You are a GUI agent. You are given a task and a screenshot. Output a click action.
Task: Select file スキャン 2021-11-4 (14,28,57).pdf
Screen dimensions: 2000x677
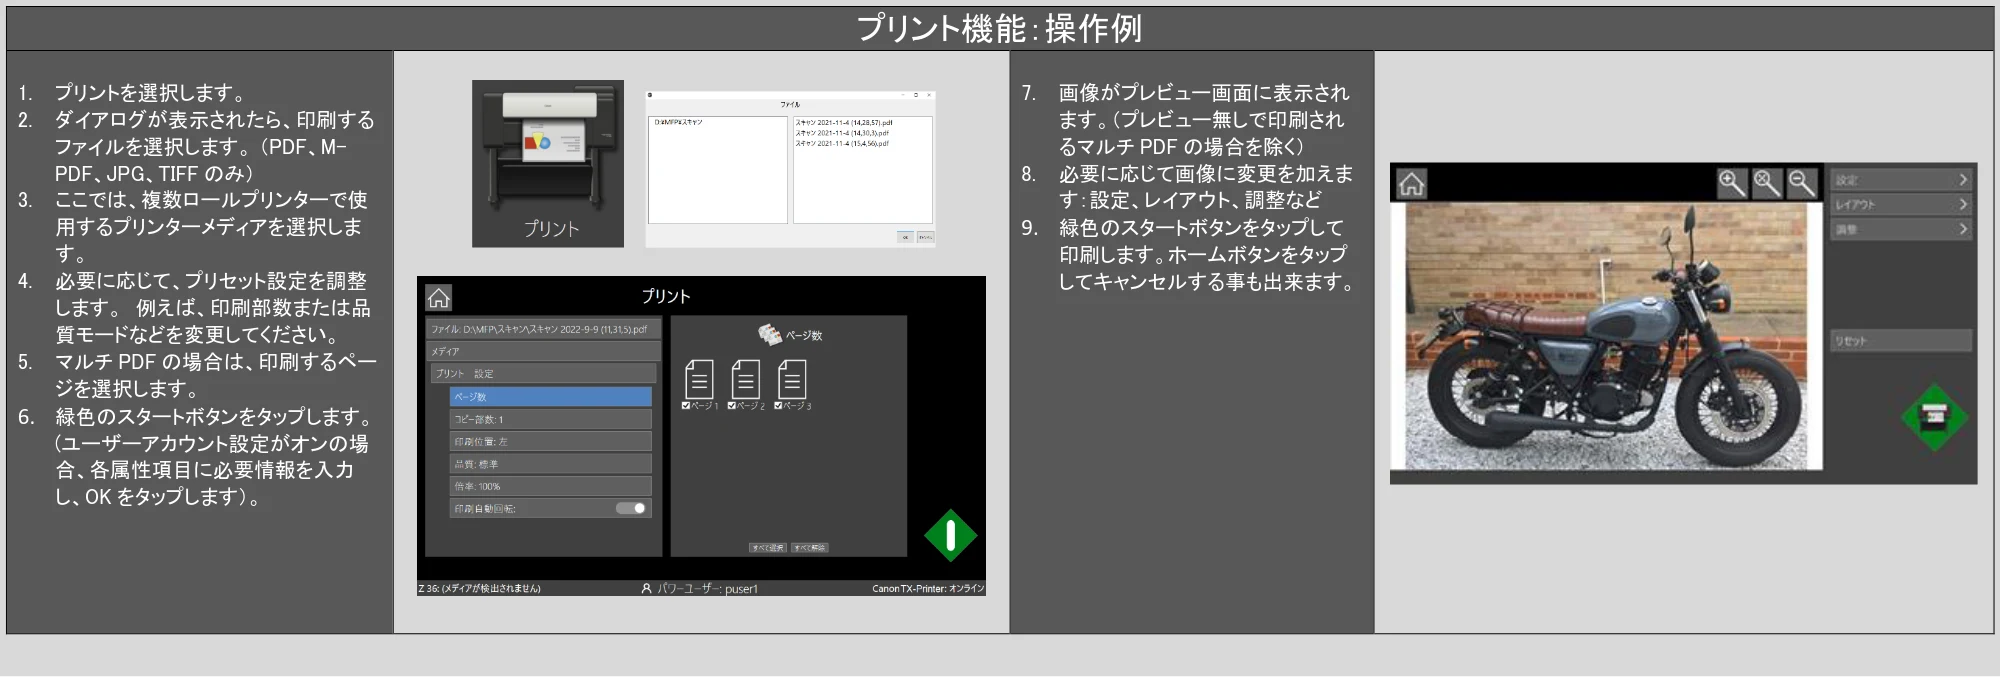tap(844, 123)
